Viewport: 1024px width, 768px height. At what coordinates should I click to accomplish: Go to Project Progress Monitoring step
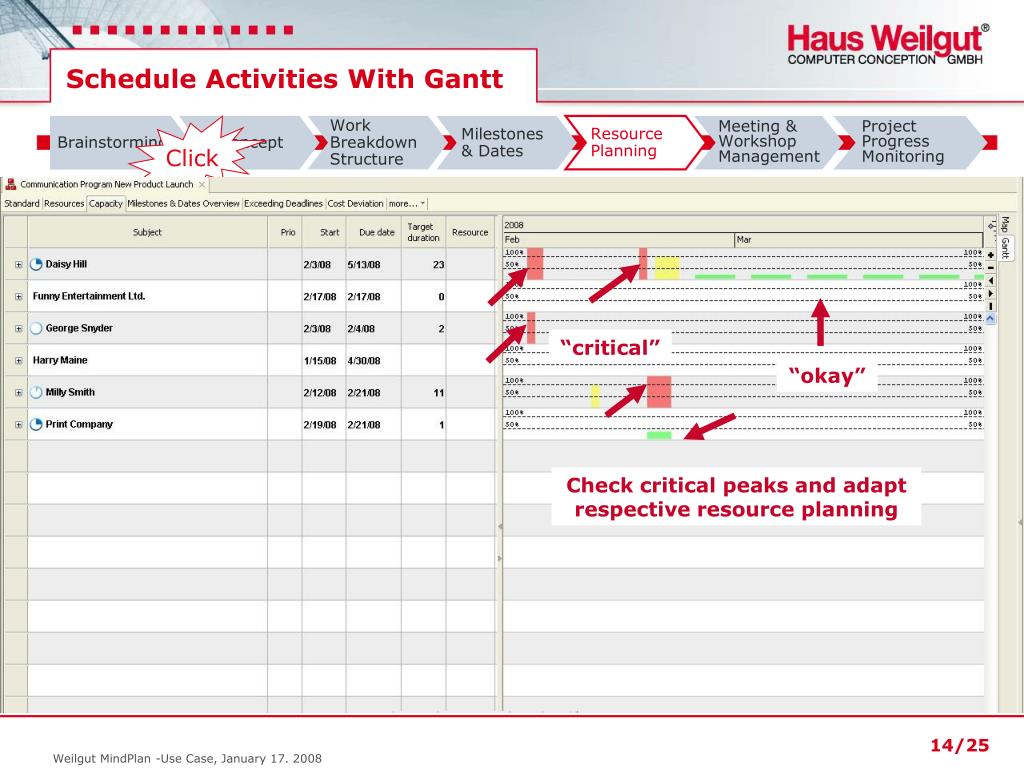(x=903, y=142)
